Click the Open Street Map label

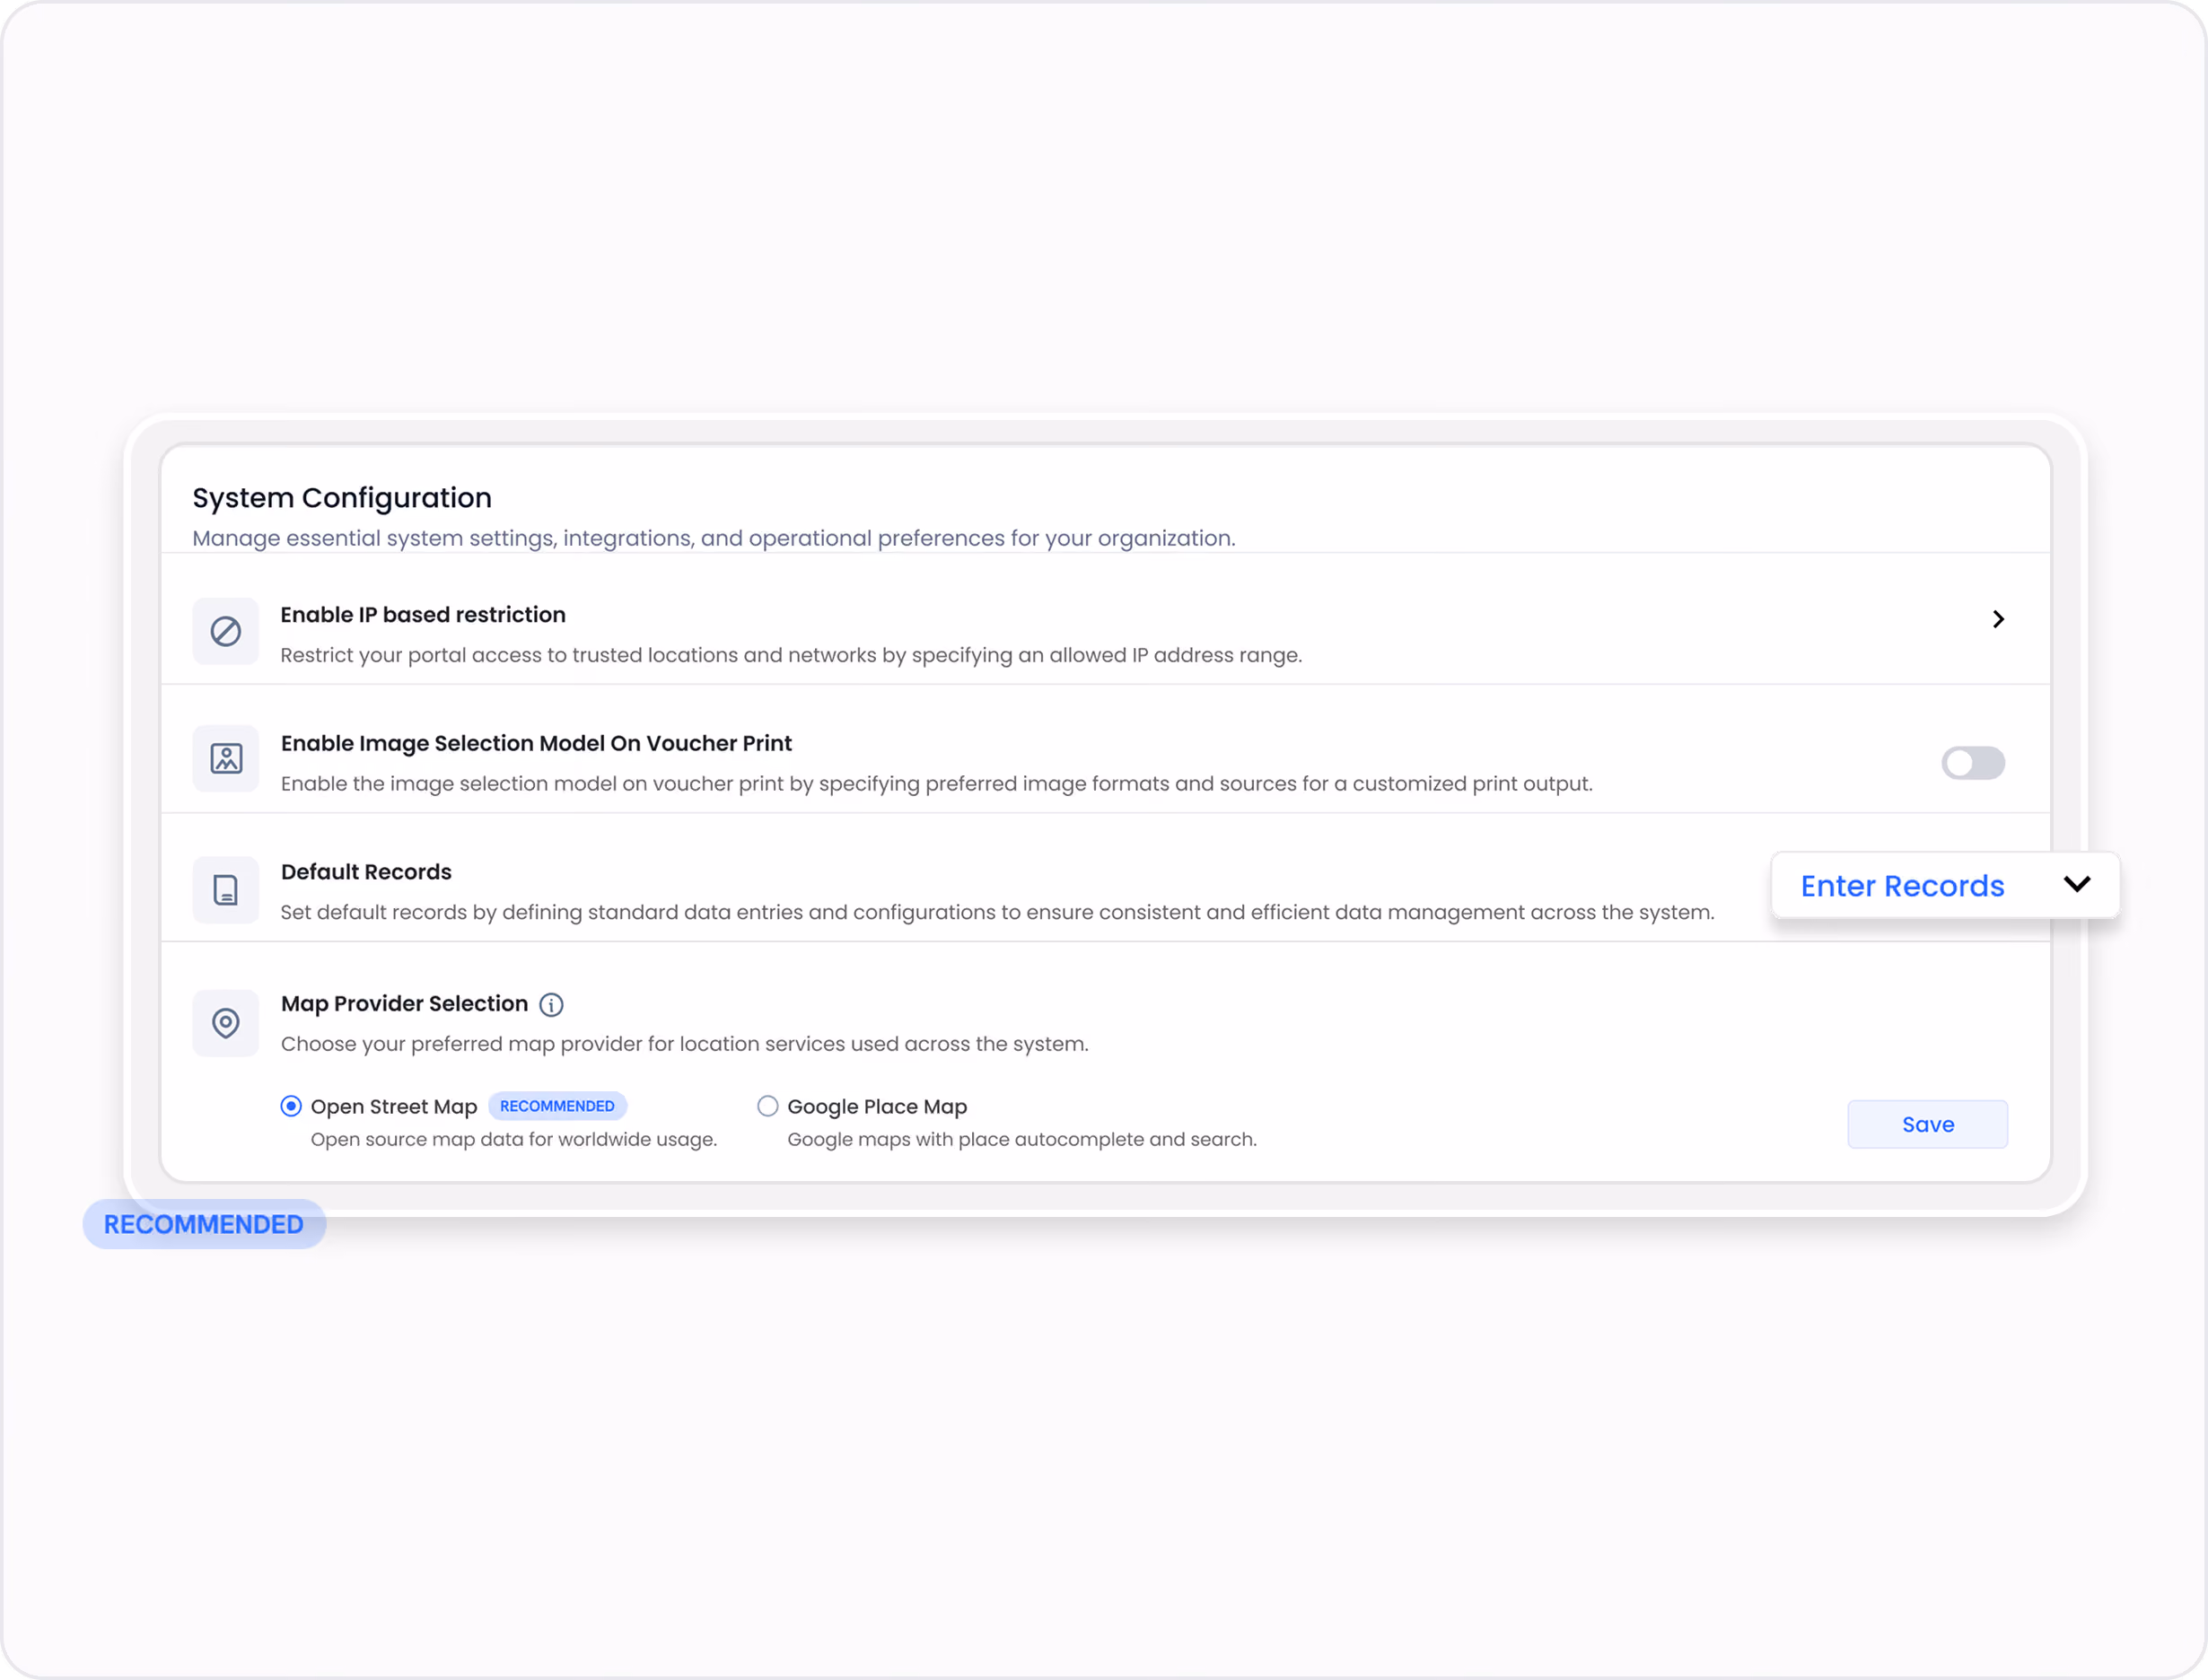[394, 1107]
